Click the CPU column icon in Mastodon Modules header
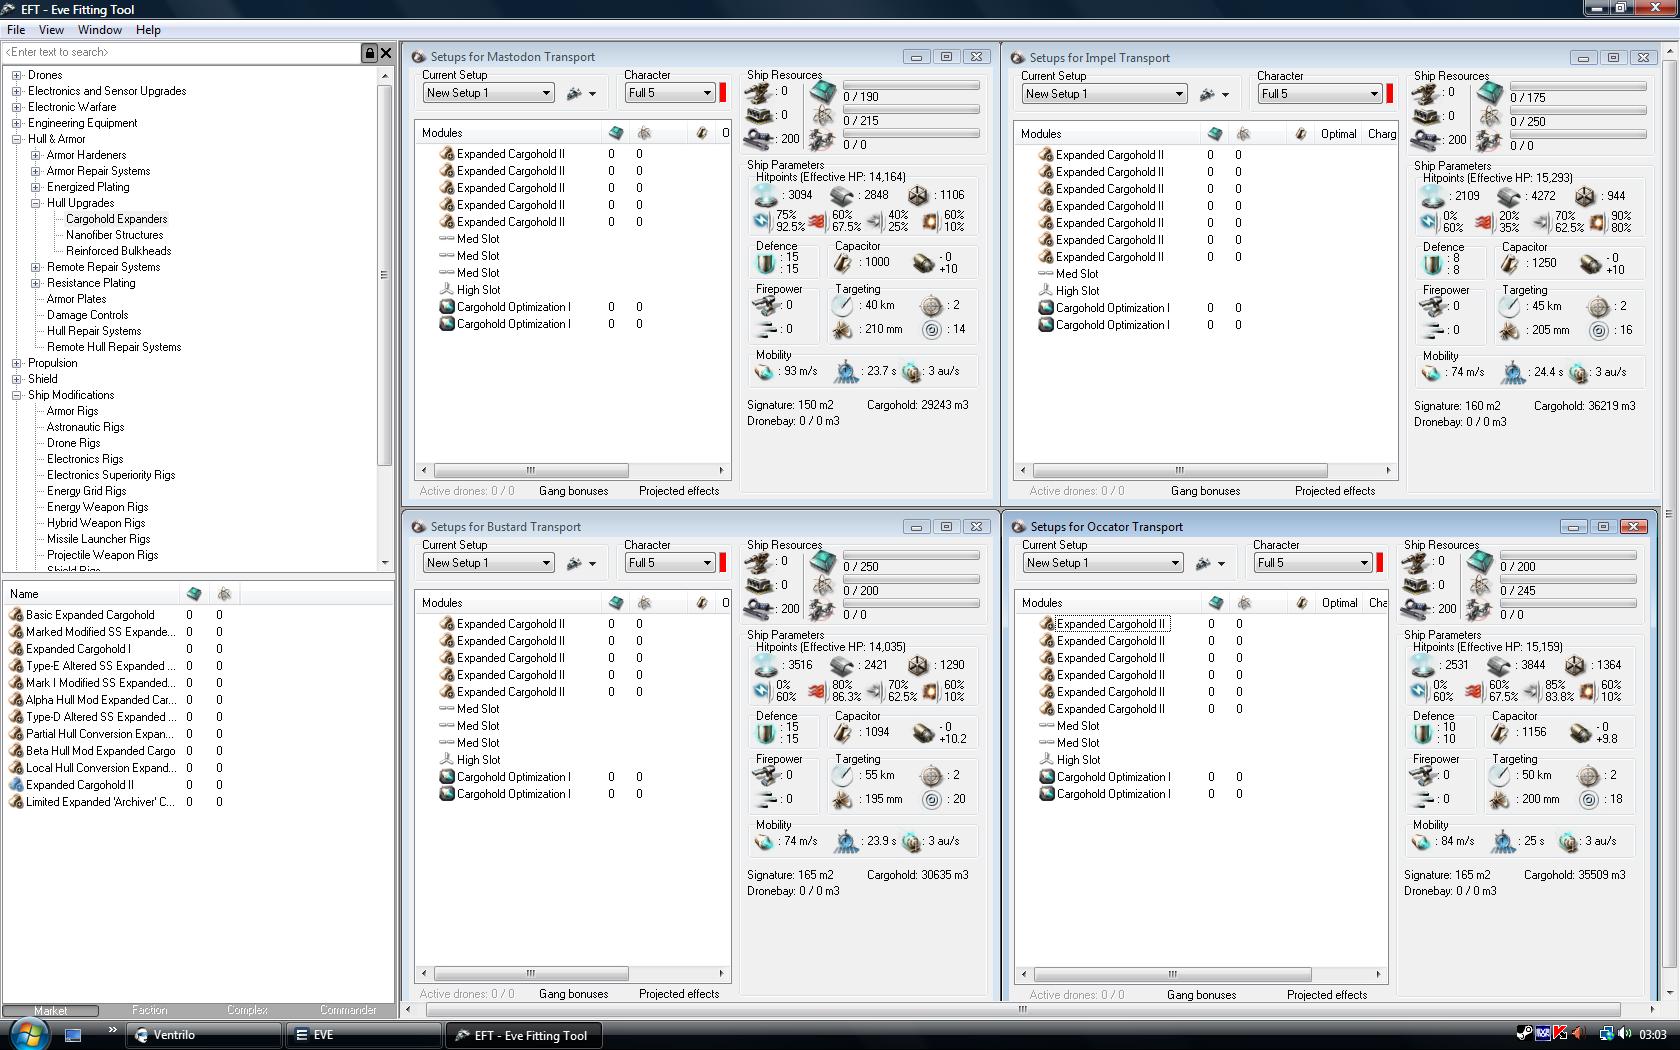The height and width of the screenshot is (1050, 1680). click(616, 133)
